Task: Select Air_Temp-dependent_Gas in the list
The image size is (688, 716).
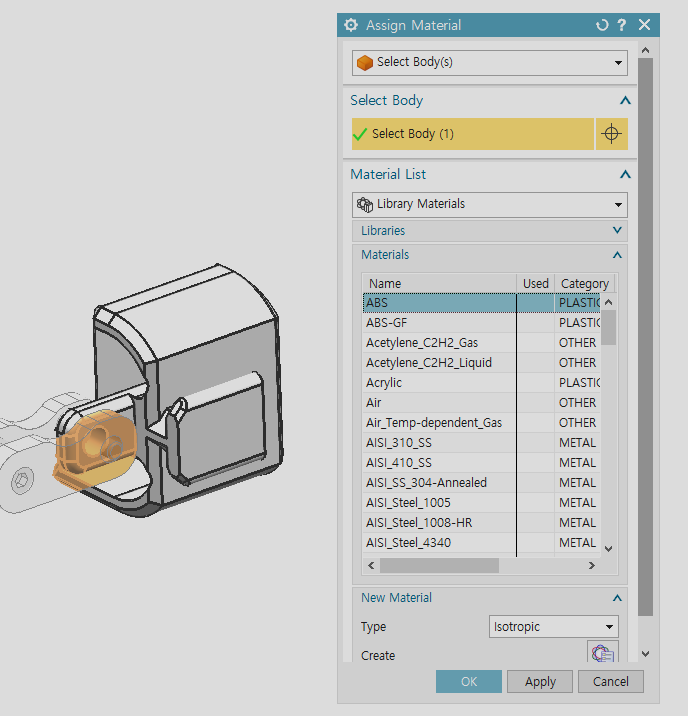Action: pyautogui.click(x=481, y=423)
